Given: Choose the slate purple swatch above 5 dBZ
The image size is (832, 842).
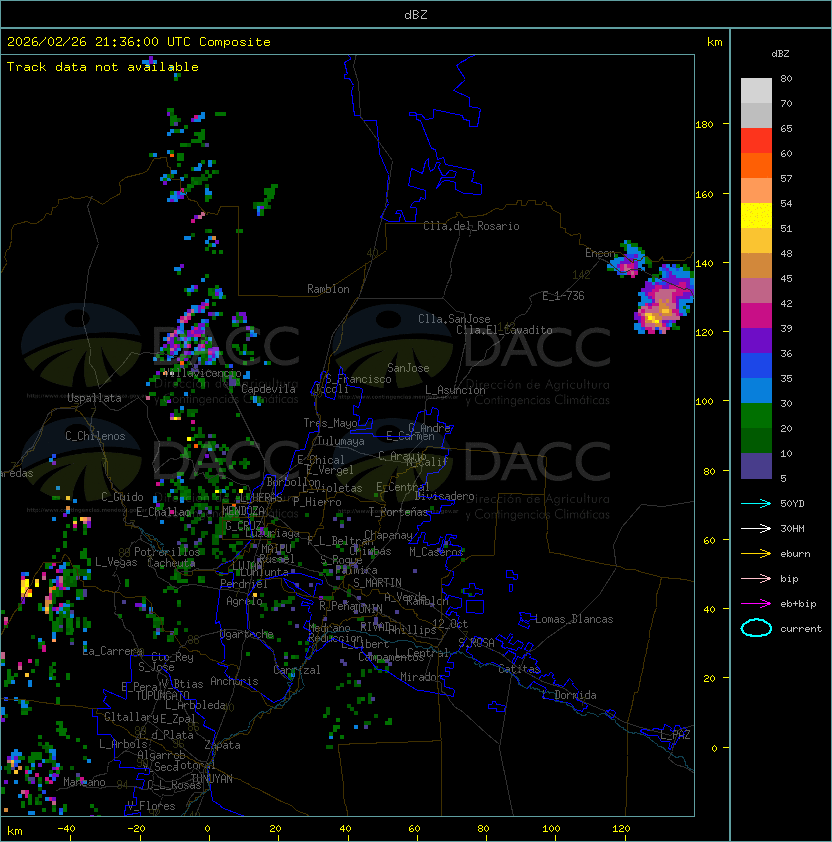Looking at the screenshot, I should tap(756, 466).
